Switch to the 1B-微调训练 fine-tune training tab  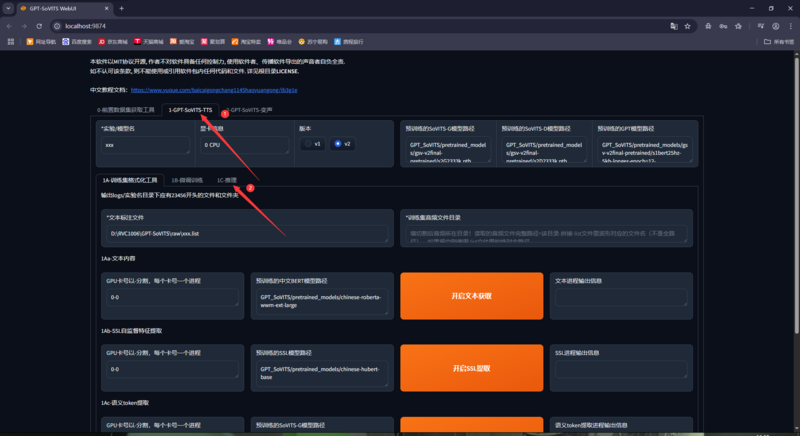[x=187, y=180]
